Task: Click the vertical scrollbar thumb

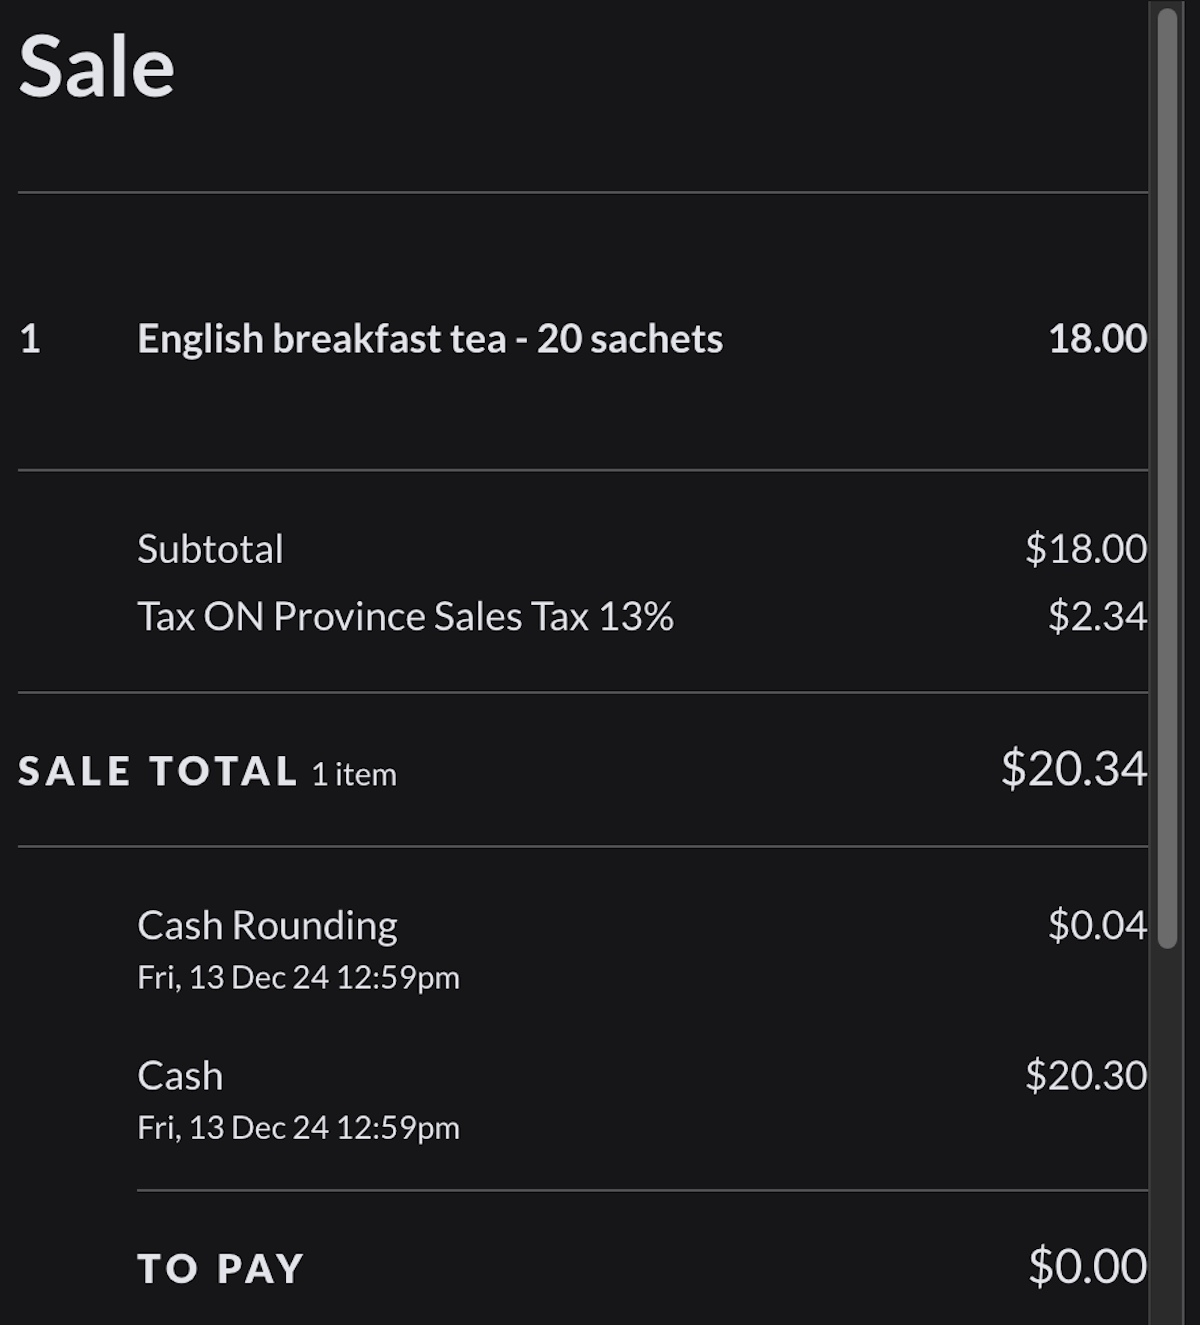Action: (1167, 478)
